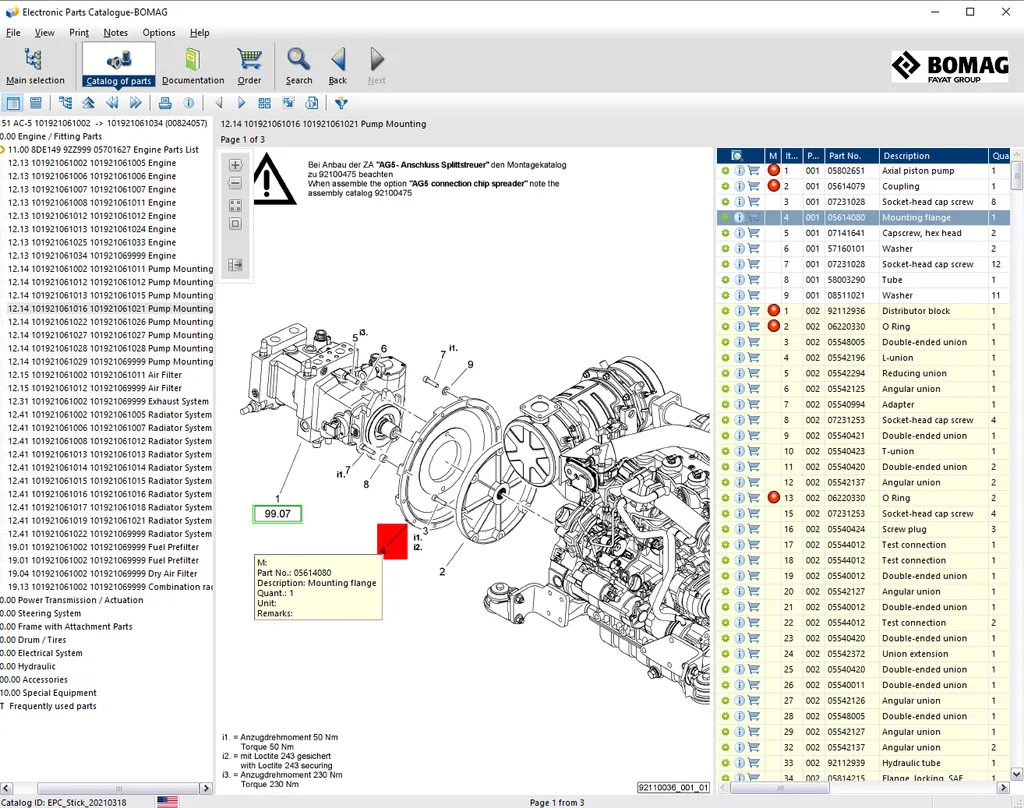1024x808 pixels.
Task: Open the Notes menu
Action: [115, 33]
